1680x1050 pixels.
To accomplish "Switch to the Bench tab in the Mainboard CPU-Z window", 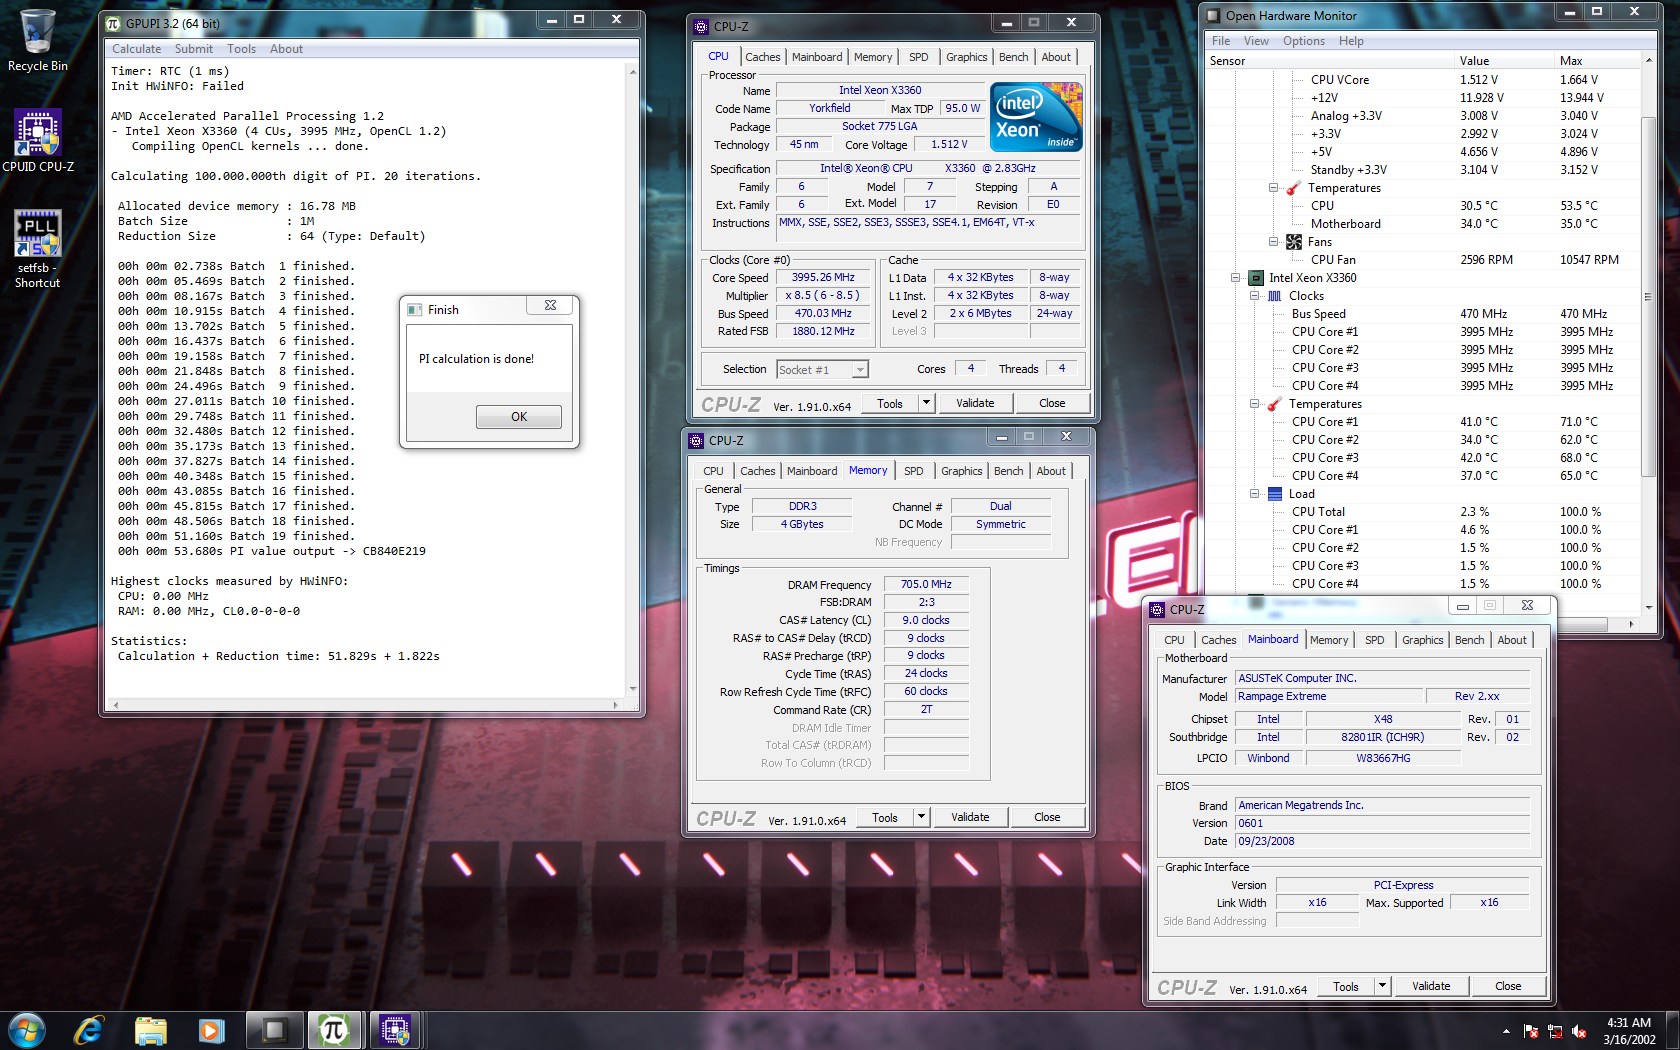I will (1469, 640).
